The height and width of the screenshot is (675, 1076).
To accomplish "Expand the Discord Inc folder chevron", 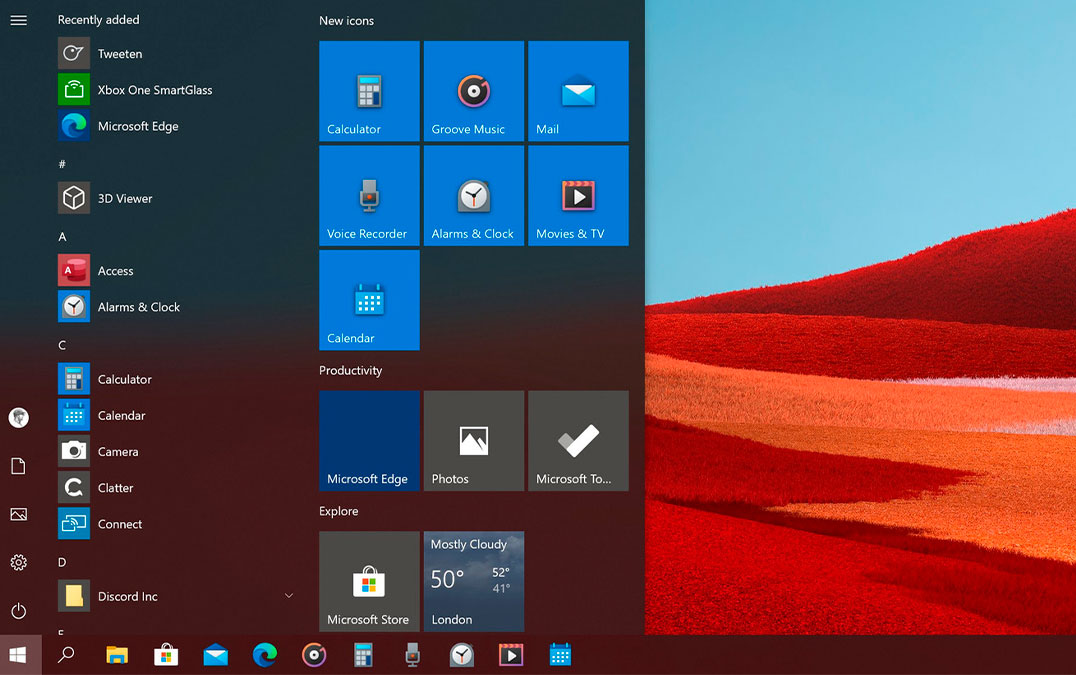I will click(x=289, y=596).
